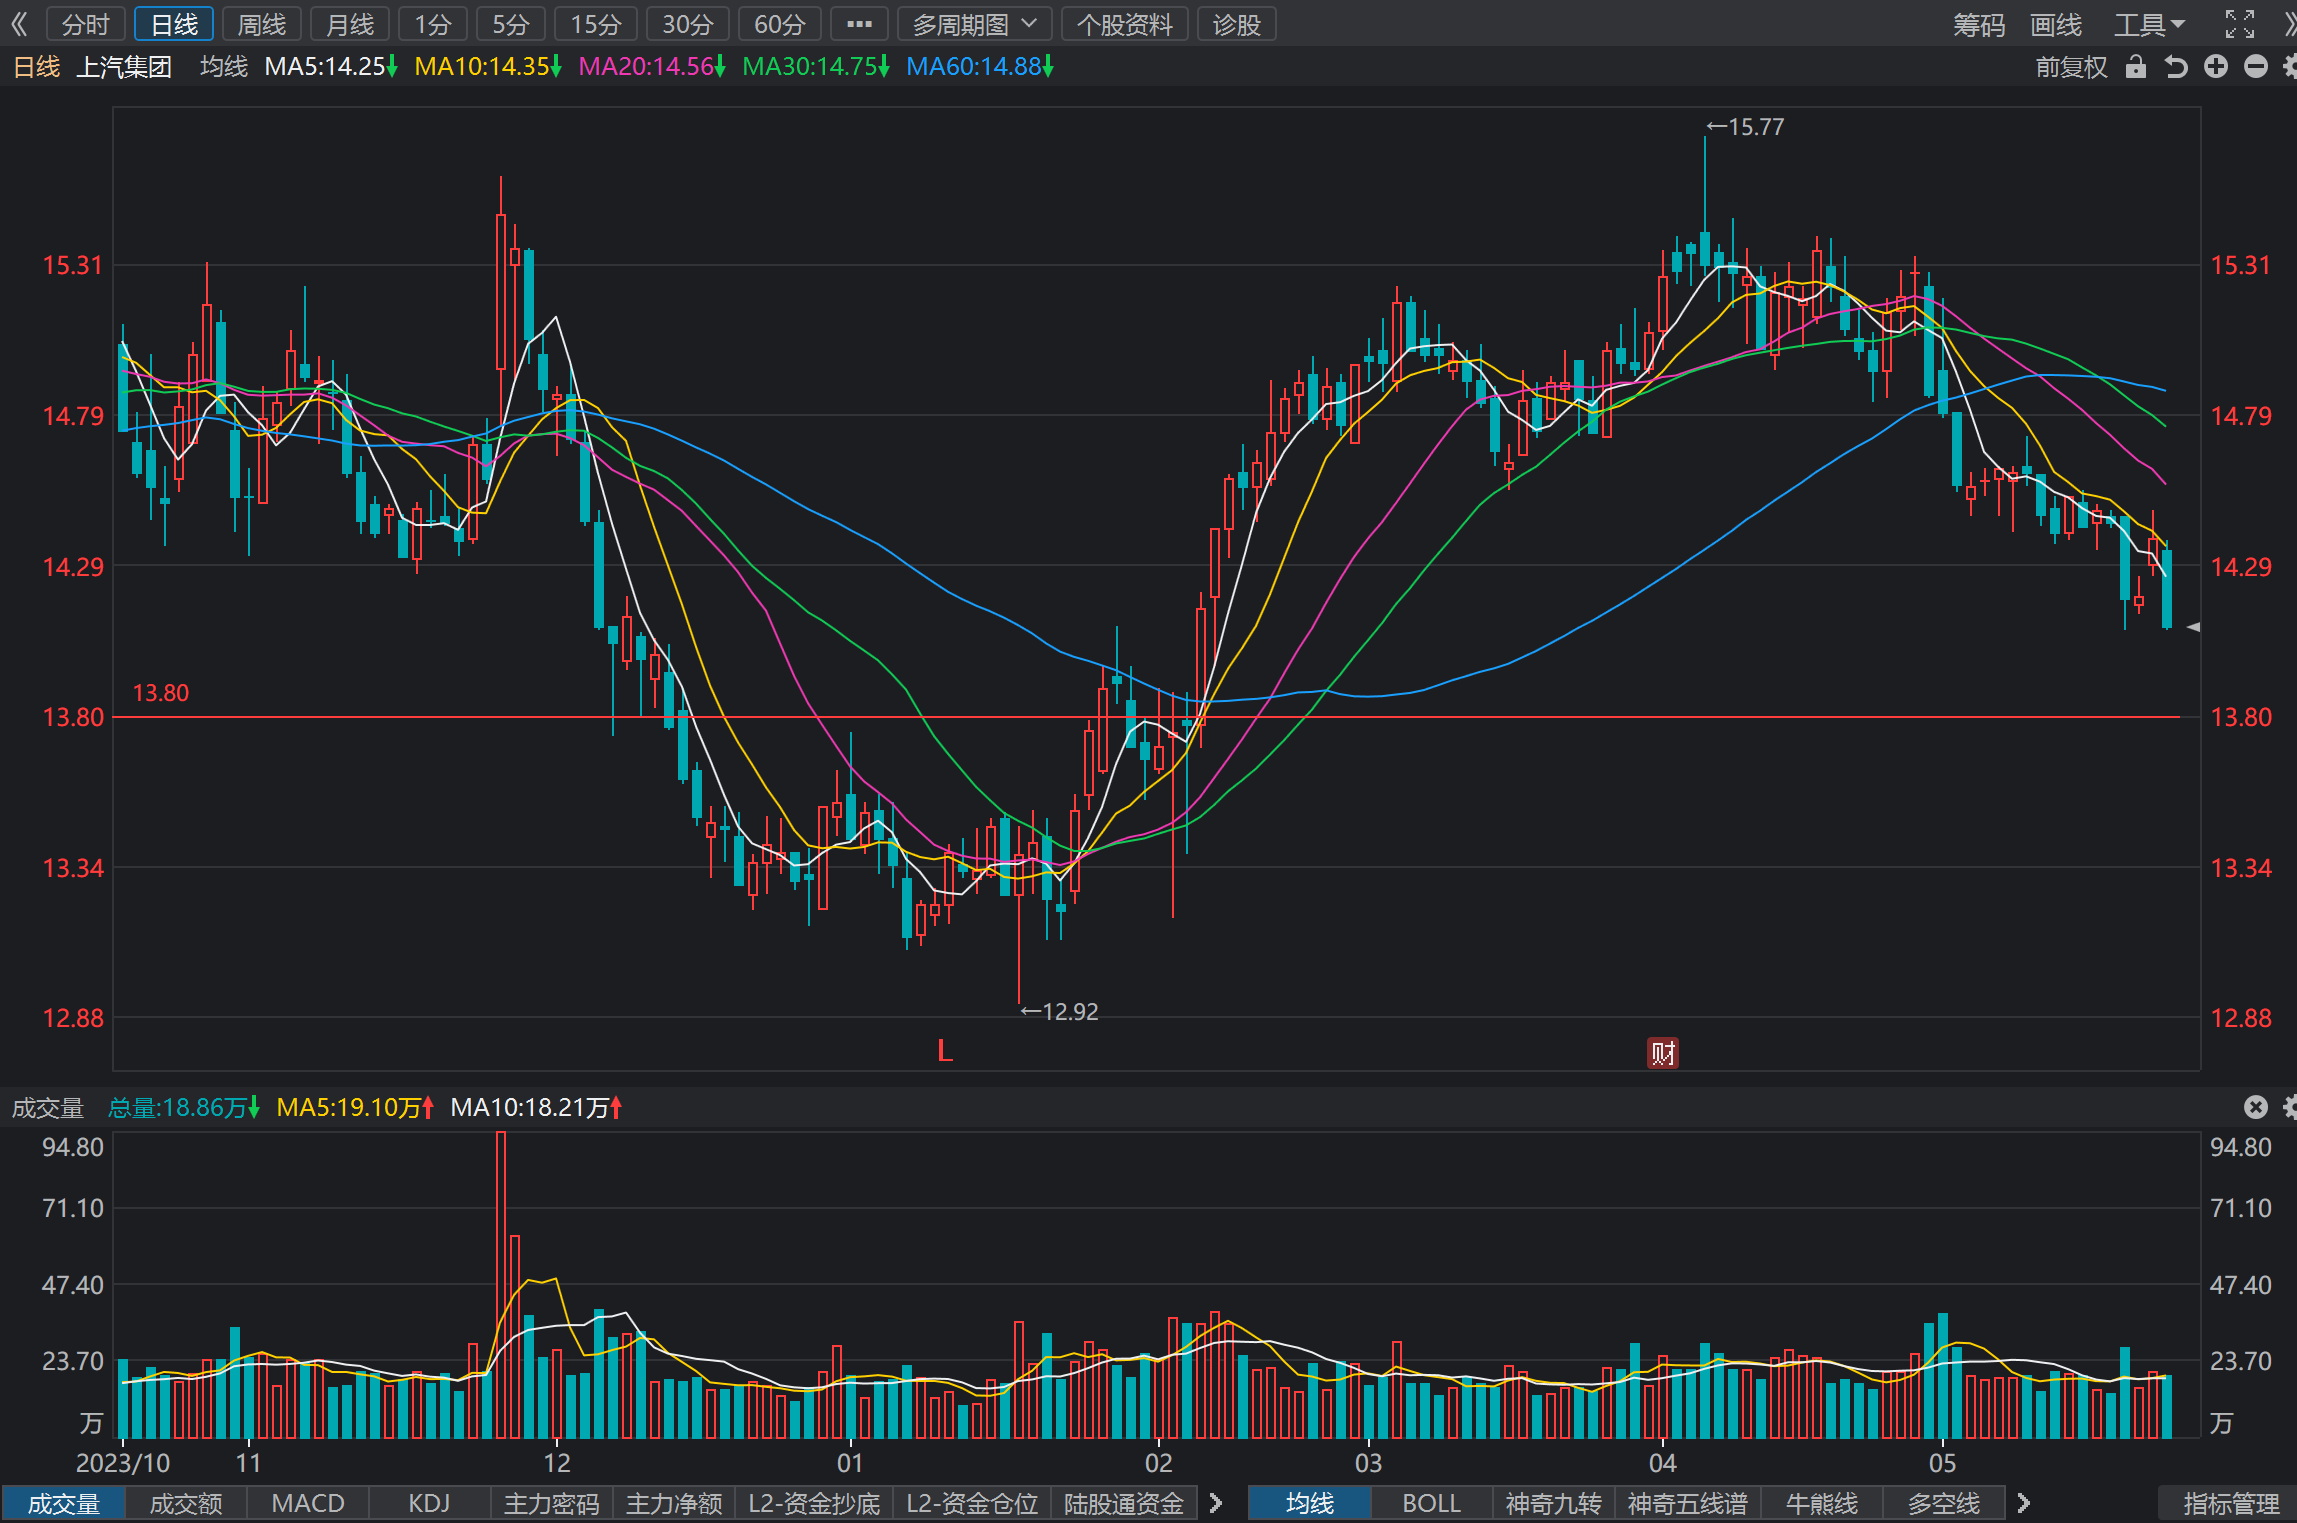Click the 上汽集团 stock name
This screenshot has height=1523, width=2297.
pyautogui.click(x=124, y=67)
